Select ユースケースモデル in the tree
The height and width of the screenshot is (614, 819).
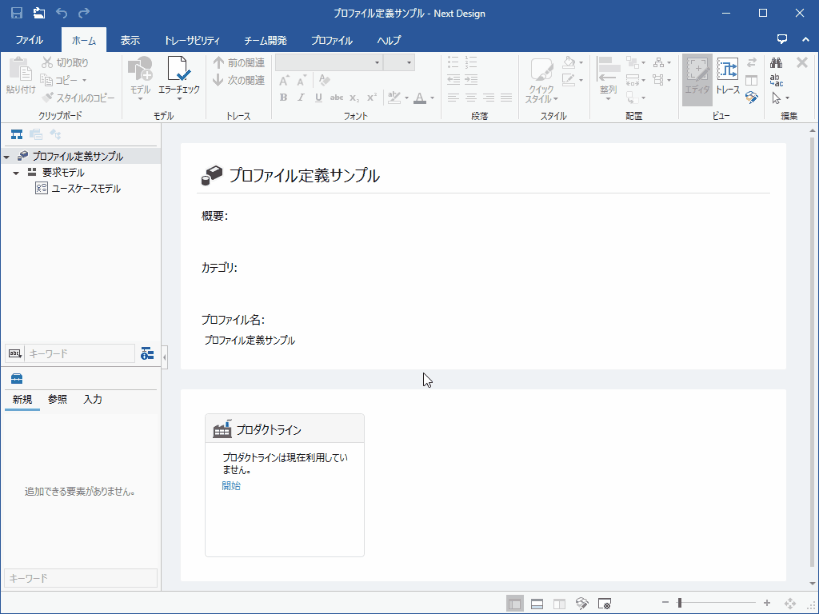point(85,188)
